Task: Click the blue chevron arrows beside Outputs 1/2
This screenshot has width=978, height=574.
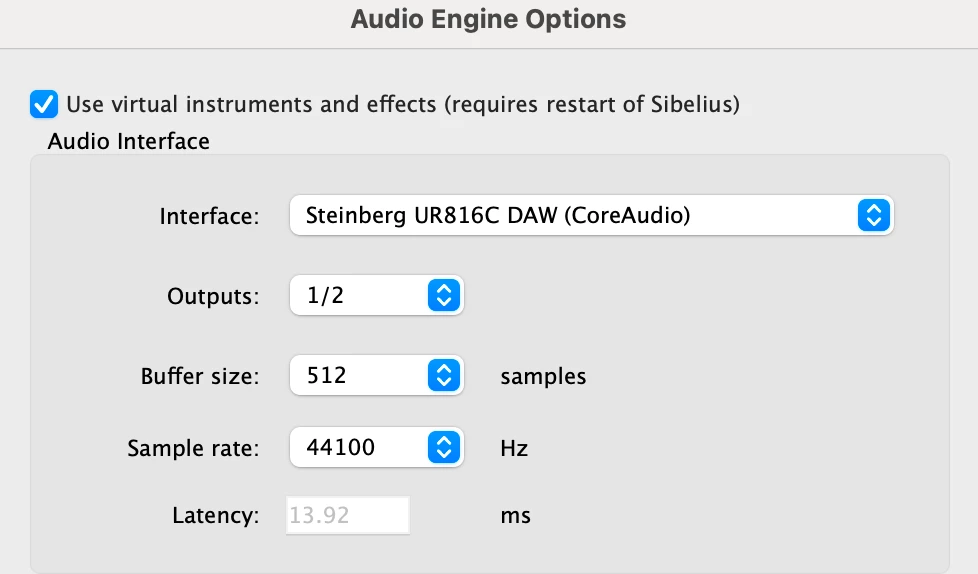Action: coord(443,295)
